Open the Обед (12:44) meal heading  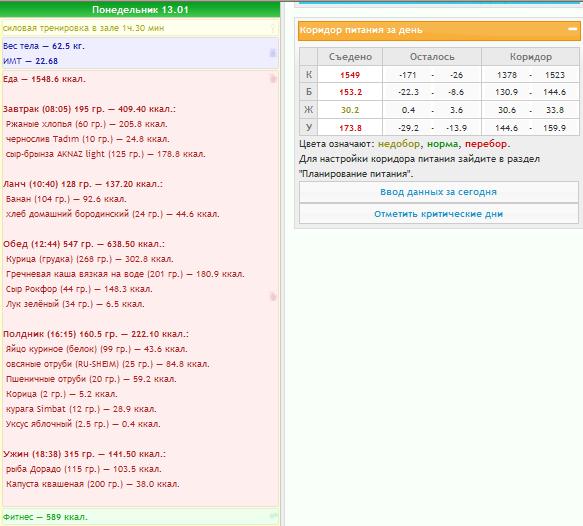tap(84, 244)
